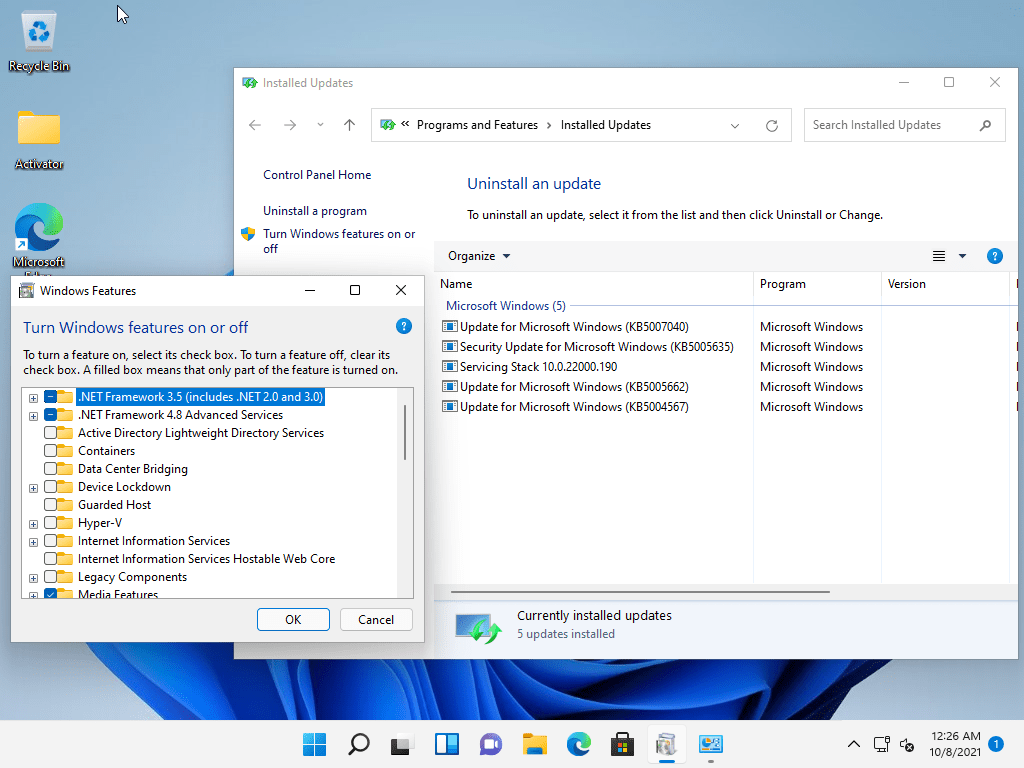Screen dimensions: 1024x768
Task: Expand Hyper-V tree node
Action: click(33, 524)
